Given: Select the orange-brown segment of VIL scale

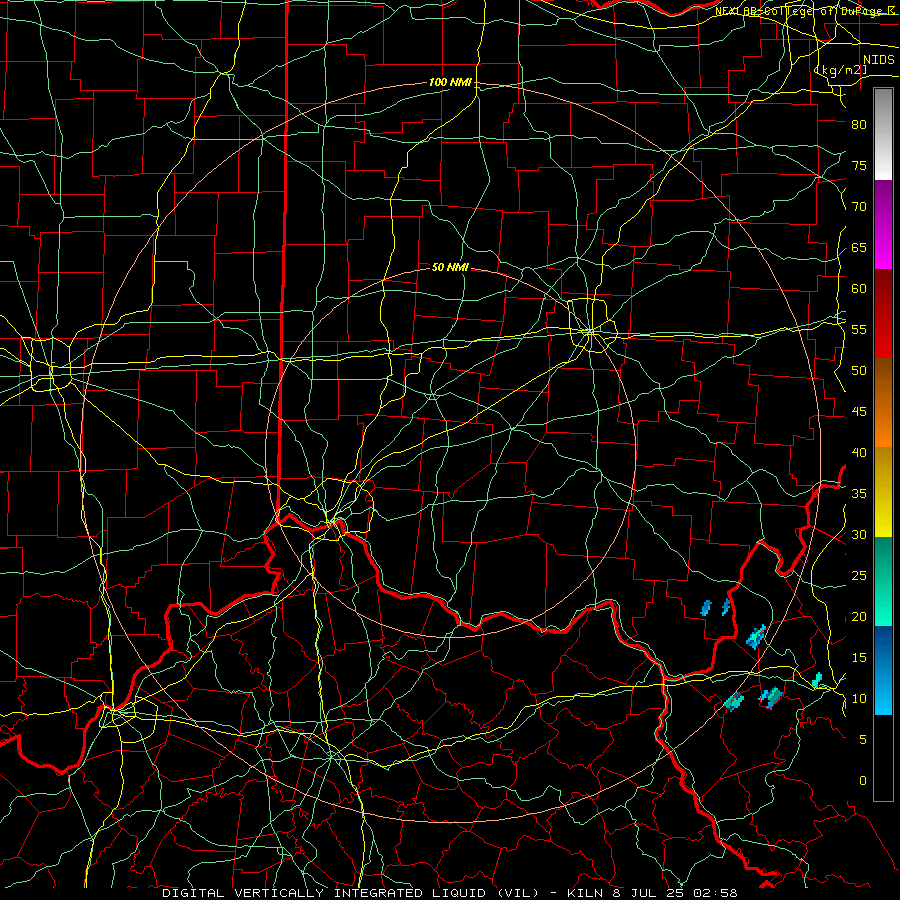Looking at the screenshot, I should pos(883,403).
